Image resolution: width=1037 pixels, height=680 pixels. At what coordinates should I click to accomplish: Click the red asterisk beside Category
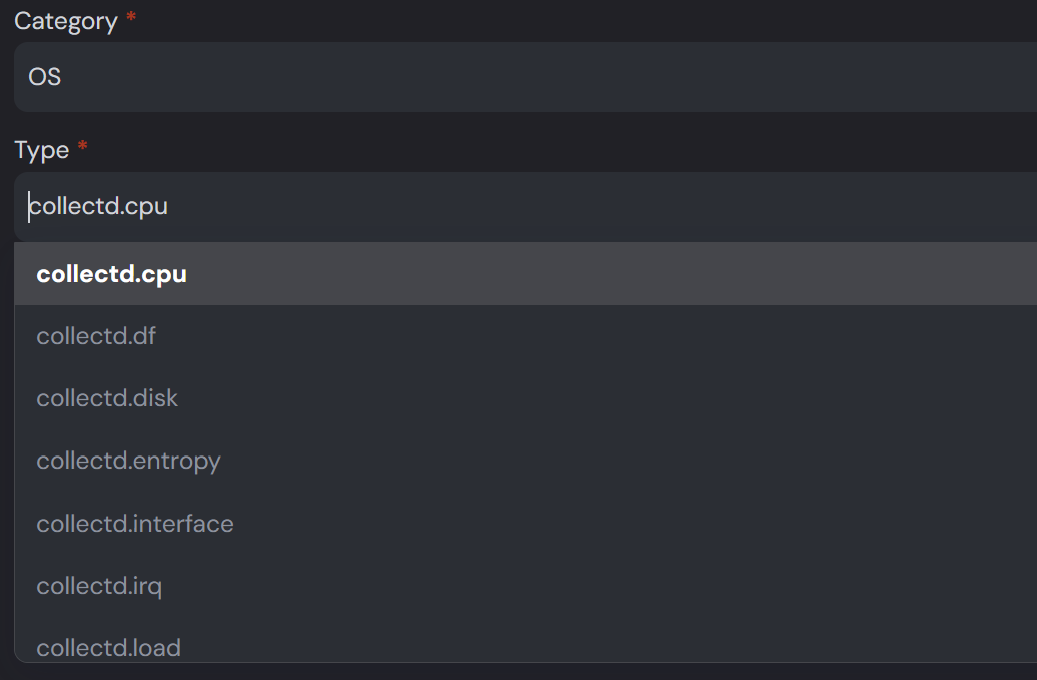tap(131, 16)
